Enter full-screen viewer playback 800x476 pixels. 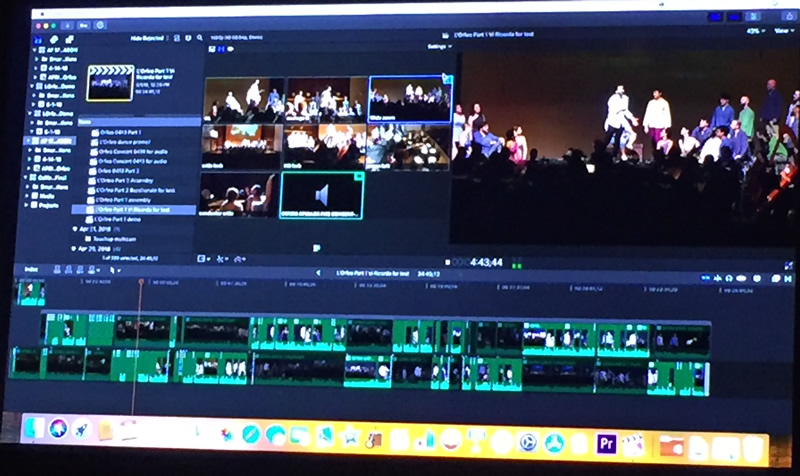(x=789, y=266)
